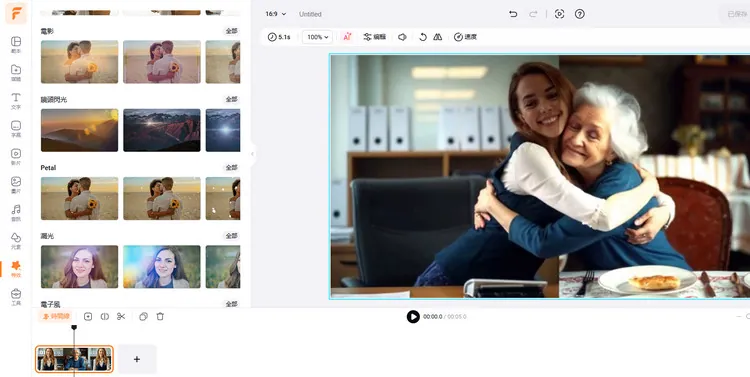Click the screen record icon in the top bar

coord(559,14)
